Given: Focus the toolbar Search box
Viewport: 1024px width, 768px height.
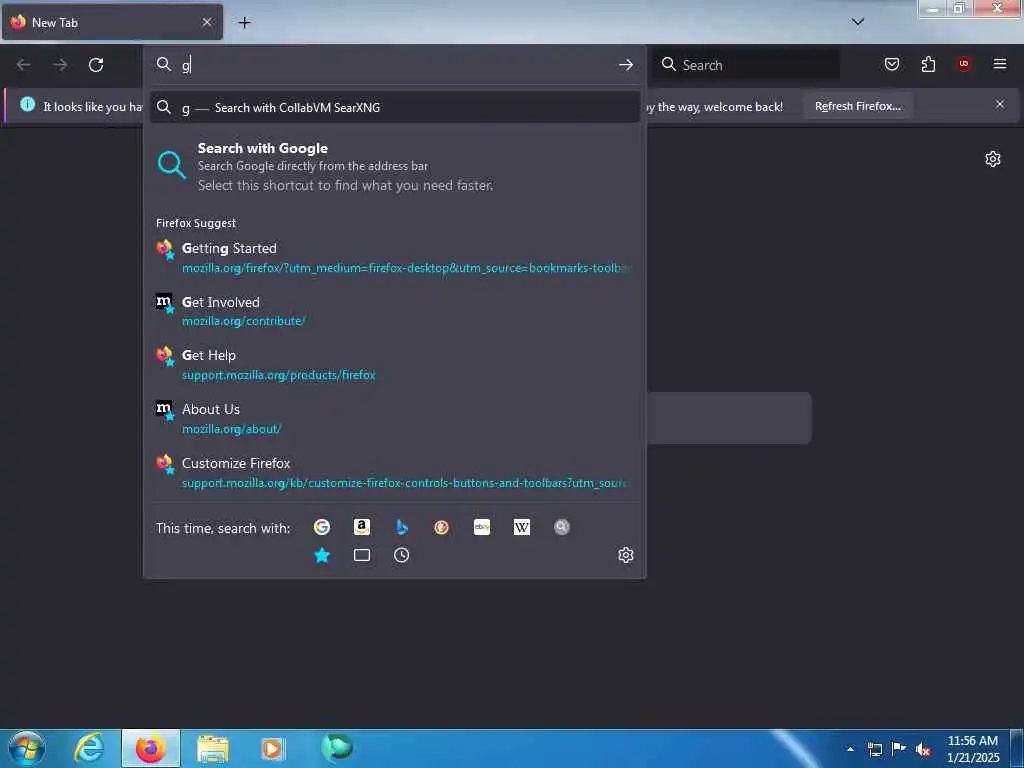Looking at the screenshot, I should tap(746, 65).
